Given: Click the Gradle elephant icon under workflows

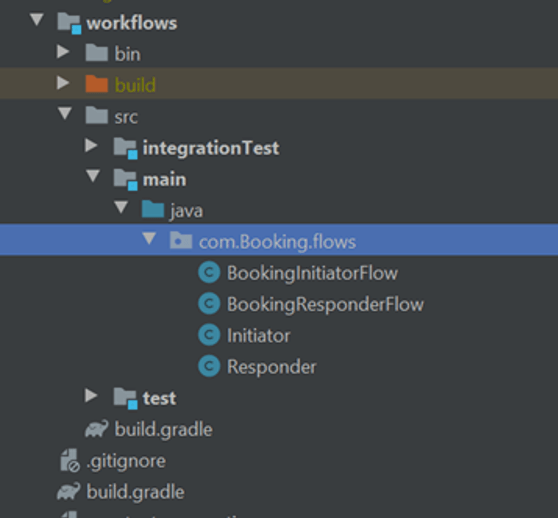Looking at the screenshot, I should pos(96,429).
